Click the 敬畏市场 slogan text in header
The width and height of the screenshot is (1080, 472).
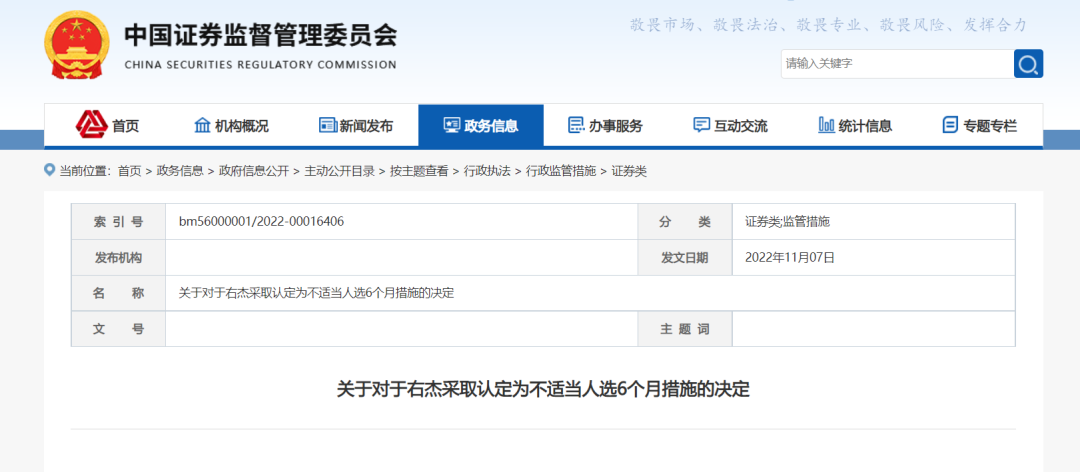click(x=663, y=25)
